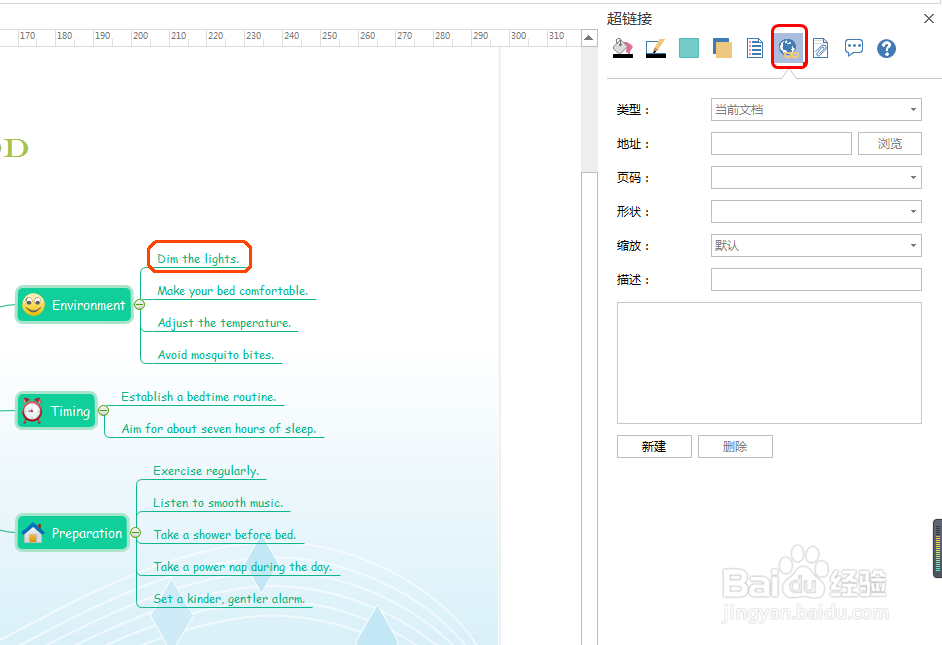This screenshot has height=645, width=942.
Task: Collapse the Preparation branch
Action: (x=137, y=532)
